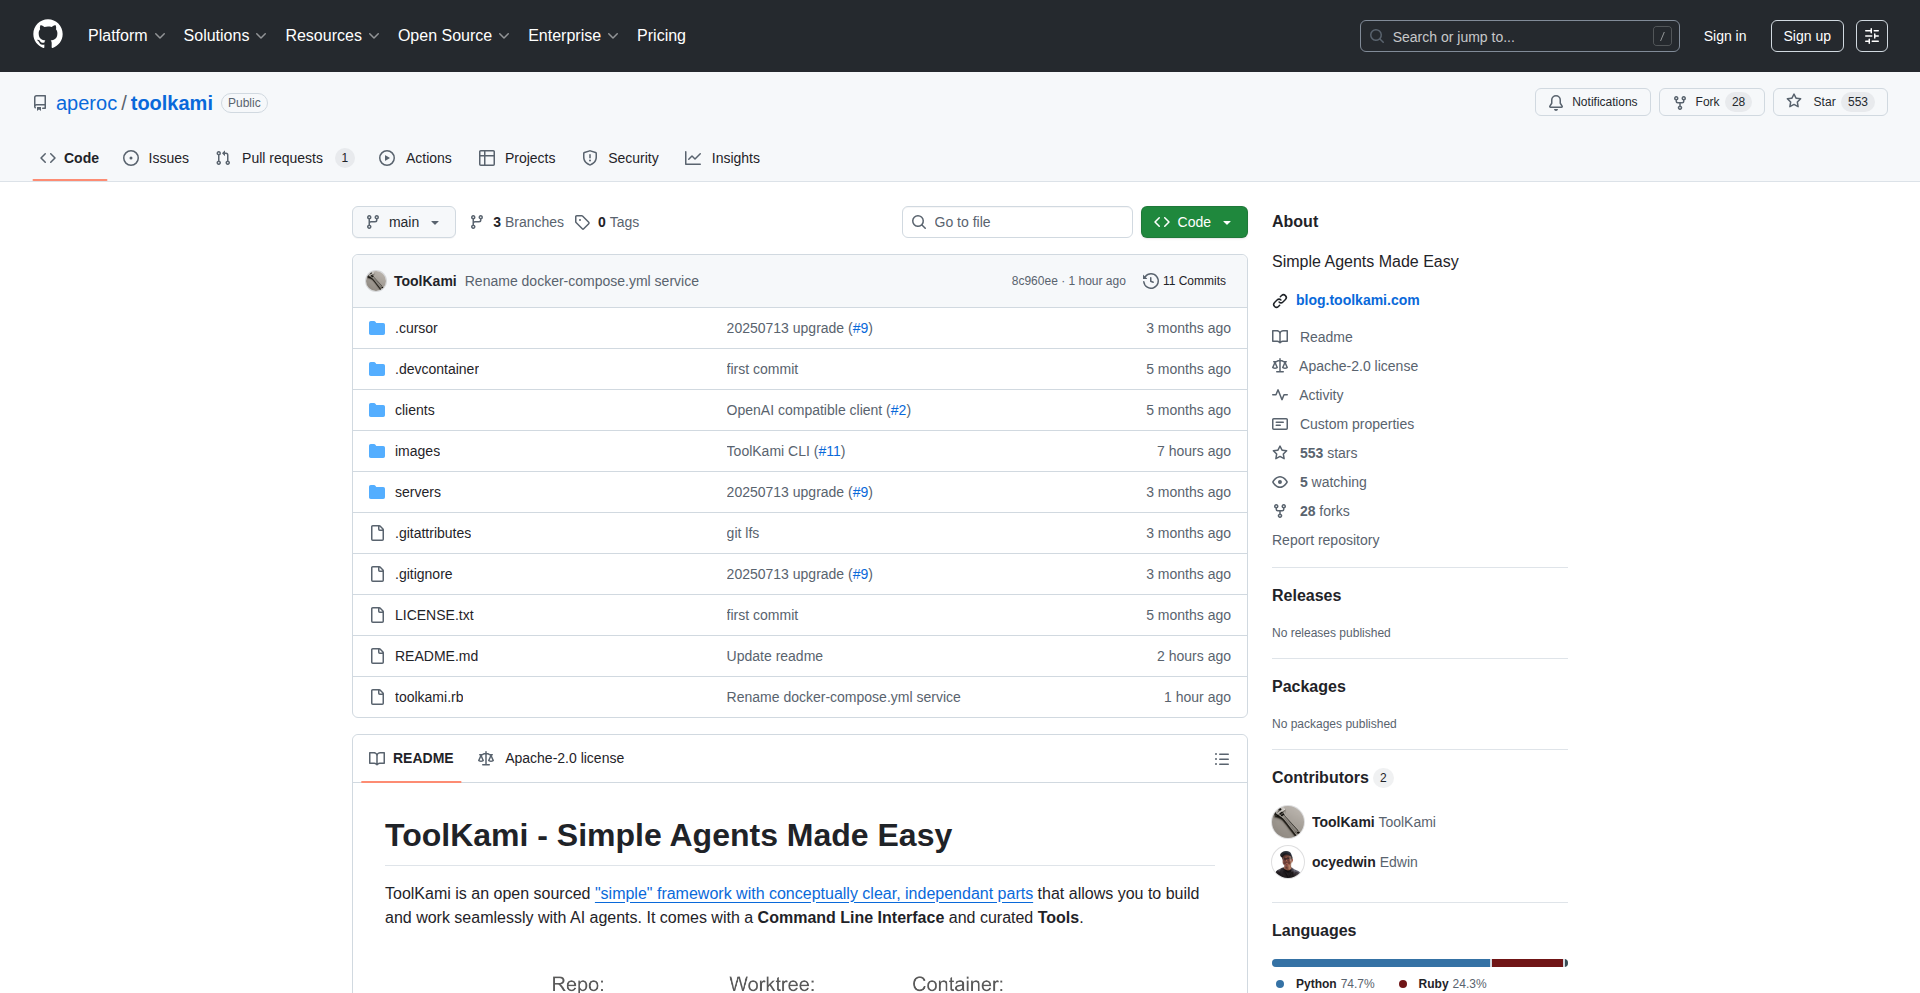The width and height of the screenshot is (1920, 993).
Task: Open the Packages section heading
Action: (1308, 686)
